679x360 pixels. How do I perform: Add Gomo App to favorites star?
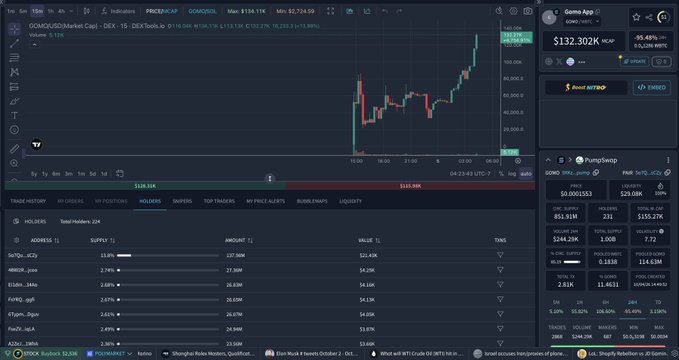636,17
